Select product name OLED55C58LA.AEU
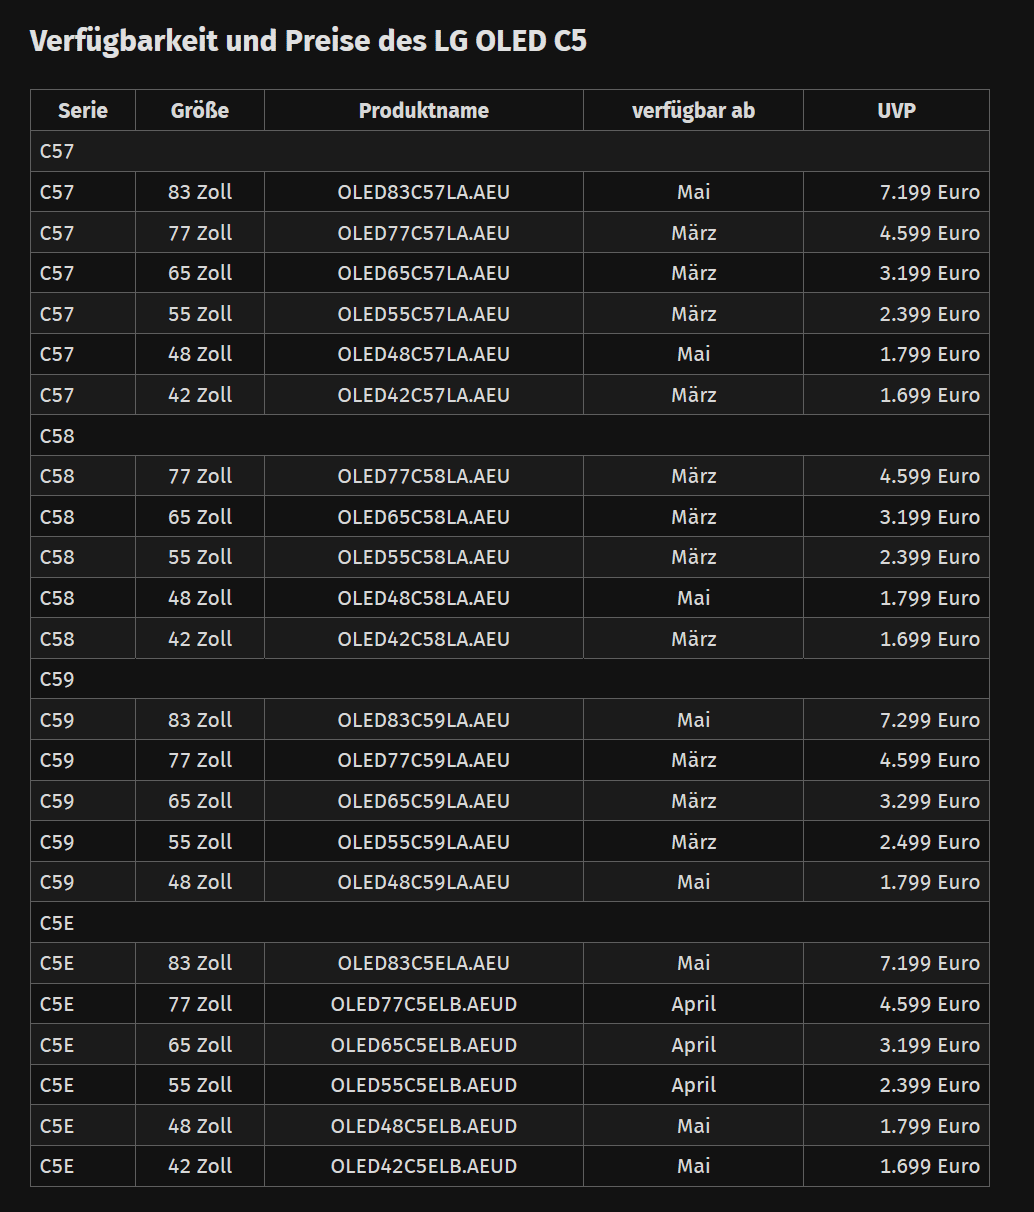This screenshot has width=1034, height=1212. [x=424, y=557]
